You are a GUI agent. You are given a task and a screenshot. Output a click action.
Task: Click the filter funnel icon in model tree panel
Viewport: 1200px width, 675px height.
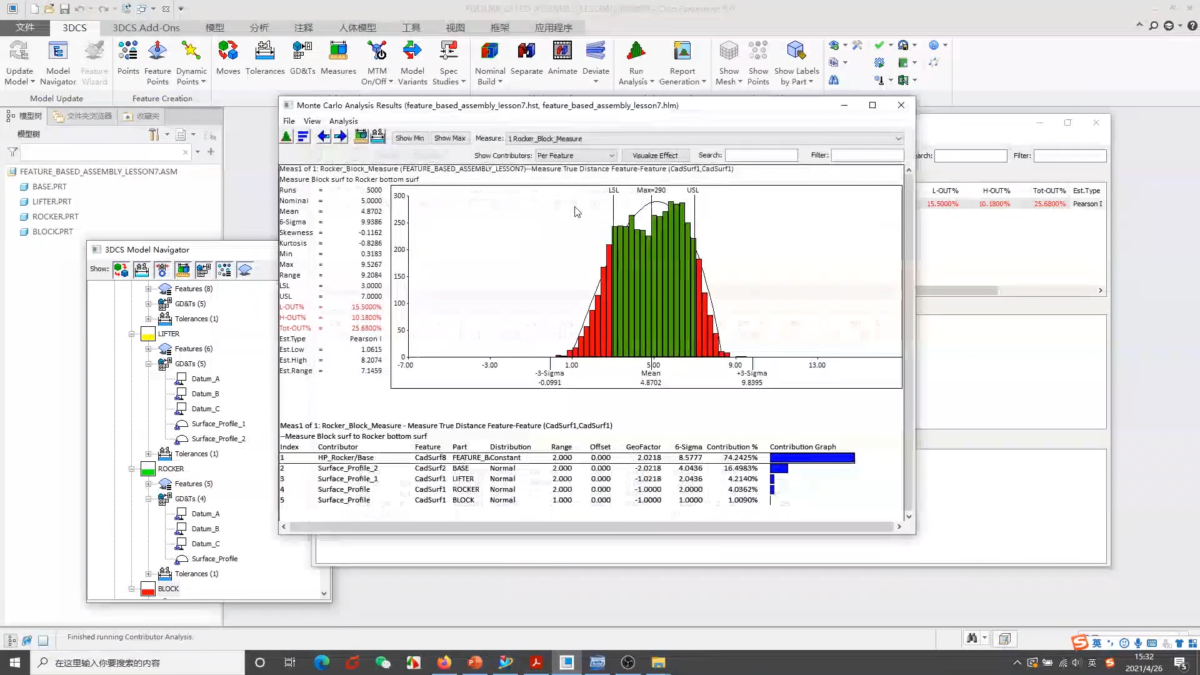[12, 152]
